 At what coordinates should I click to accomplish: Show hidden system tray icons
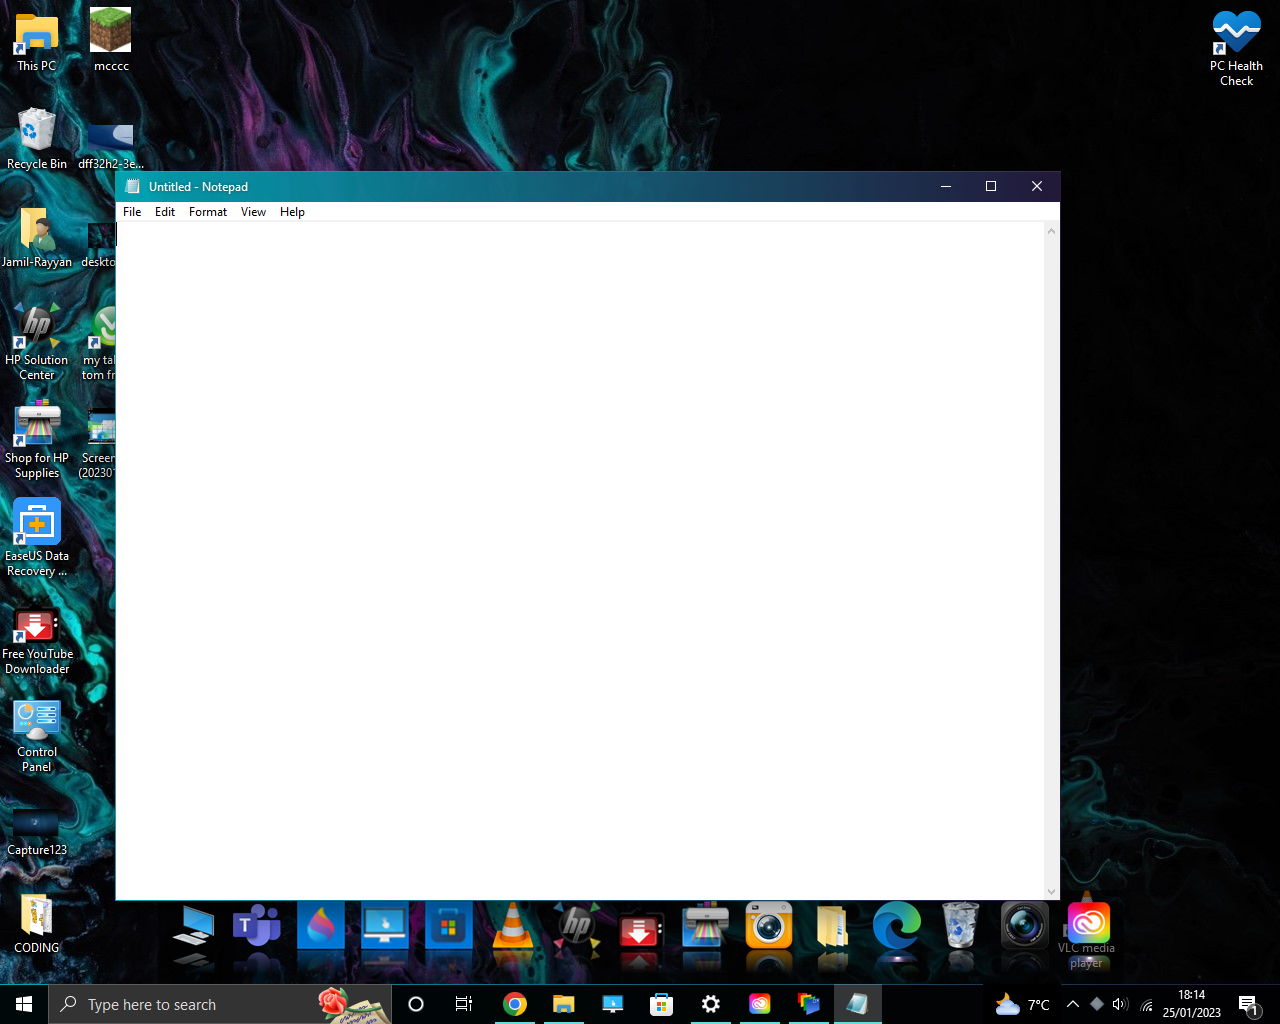tap(1073, 1004)
